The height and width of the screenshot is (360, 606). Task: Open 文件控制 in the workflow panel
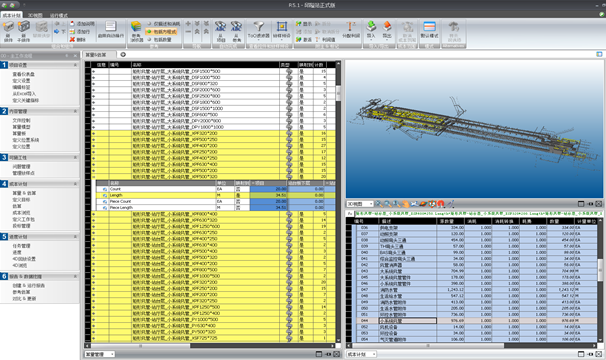(x=21, y=120)
